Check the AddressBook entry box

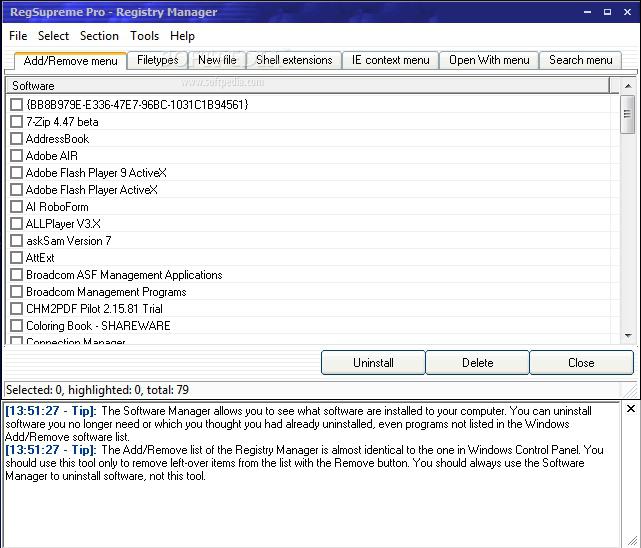tap(16, 139)
